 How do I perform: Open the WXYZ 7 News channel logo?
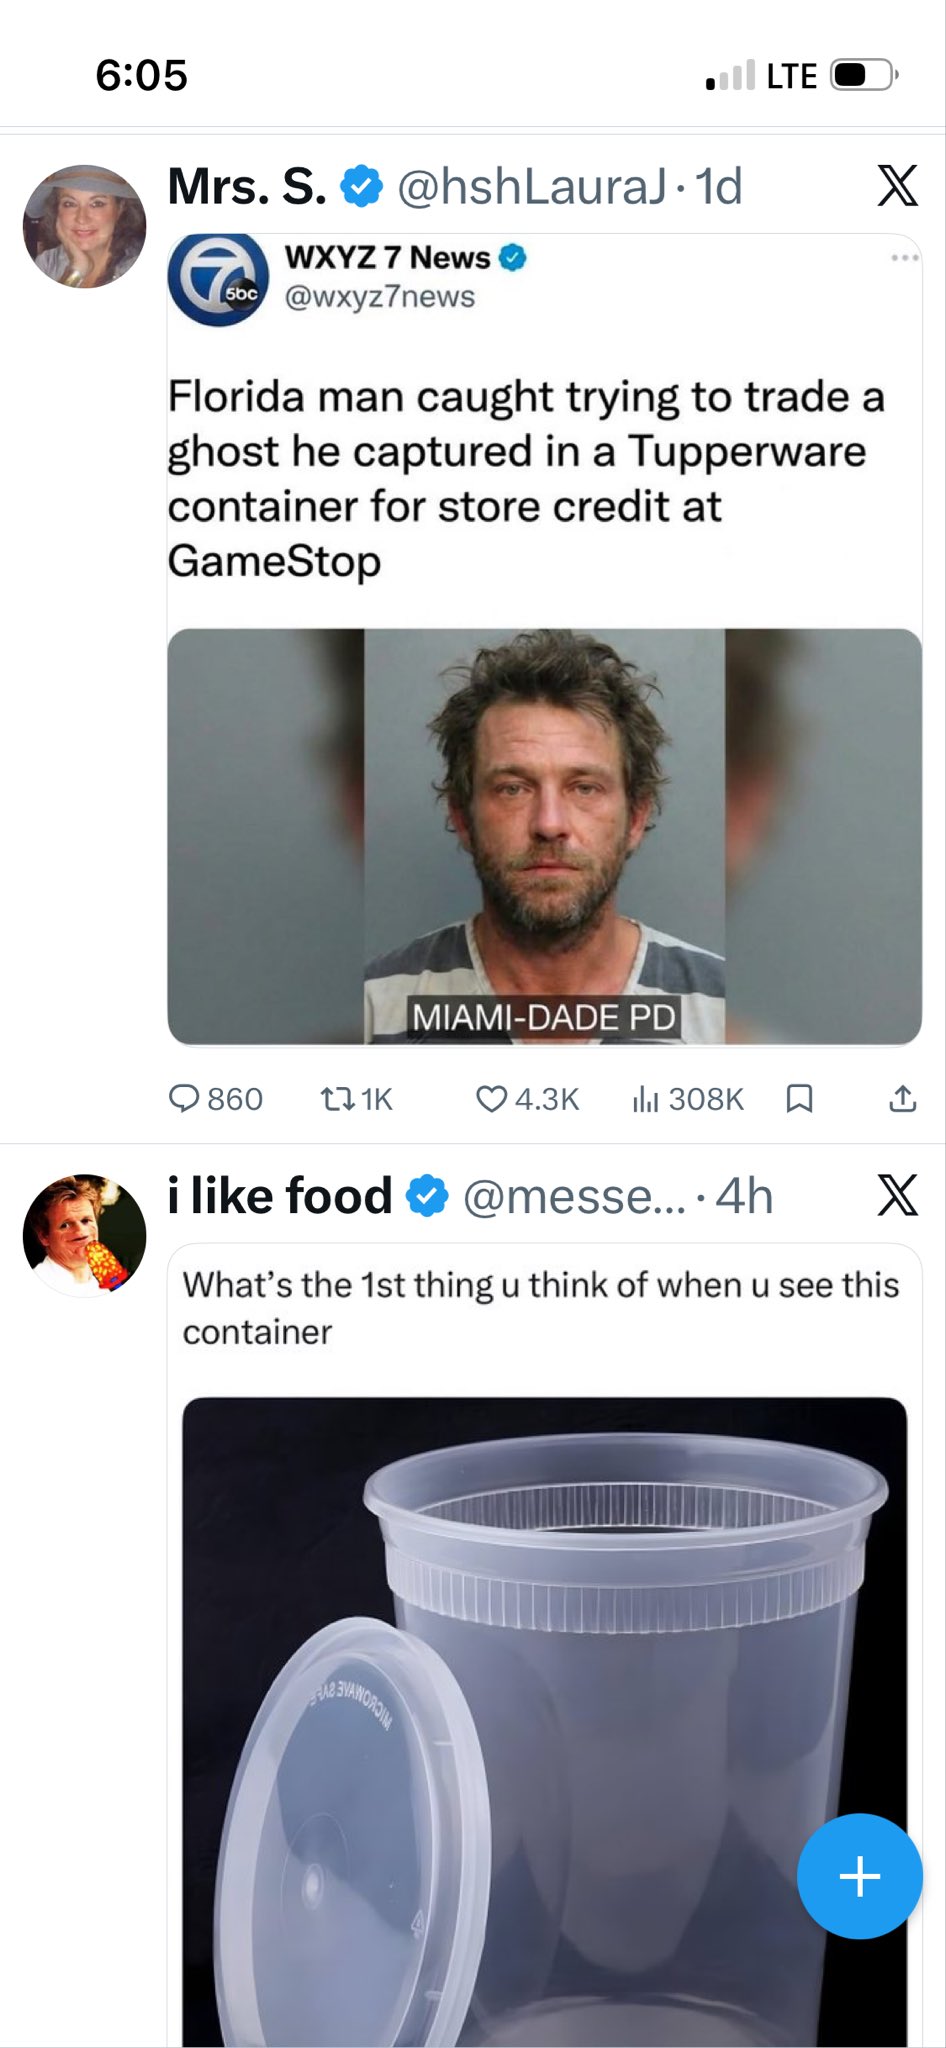(218, 280)
